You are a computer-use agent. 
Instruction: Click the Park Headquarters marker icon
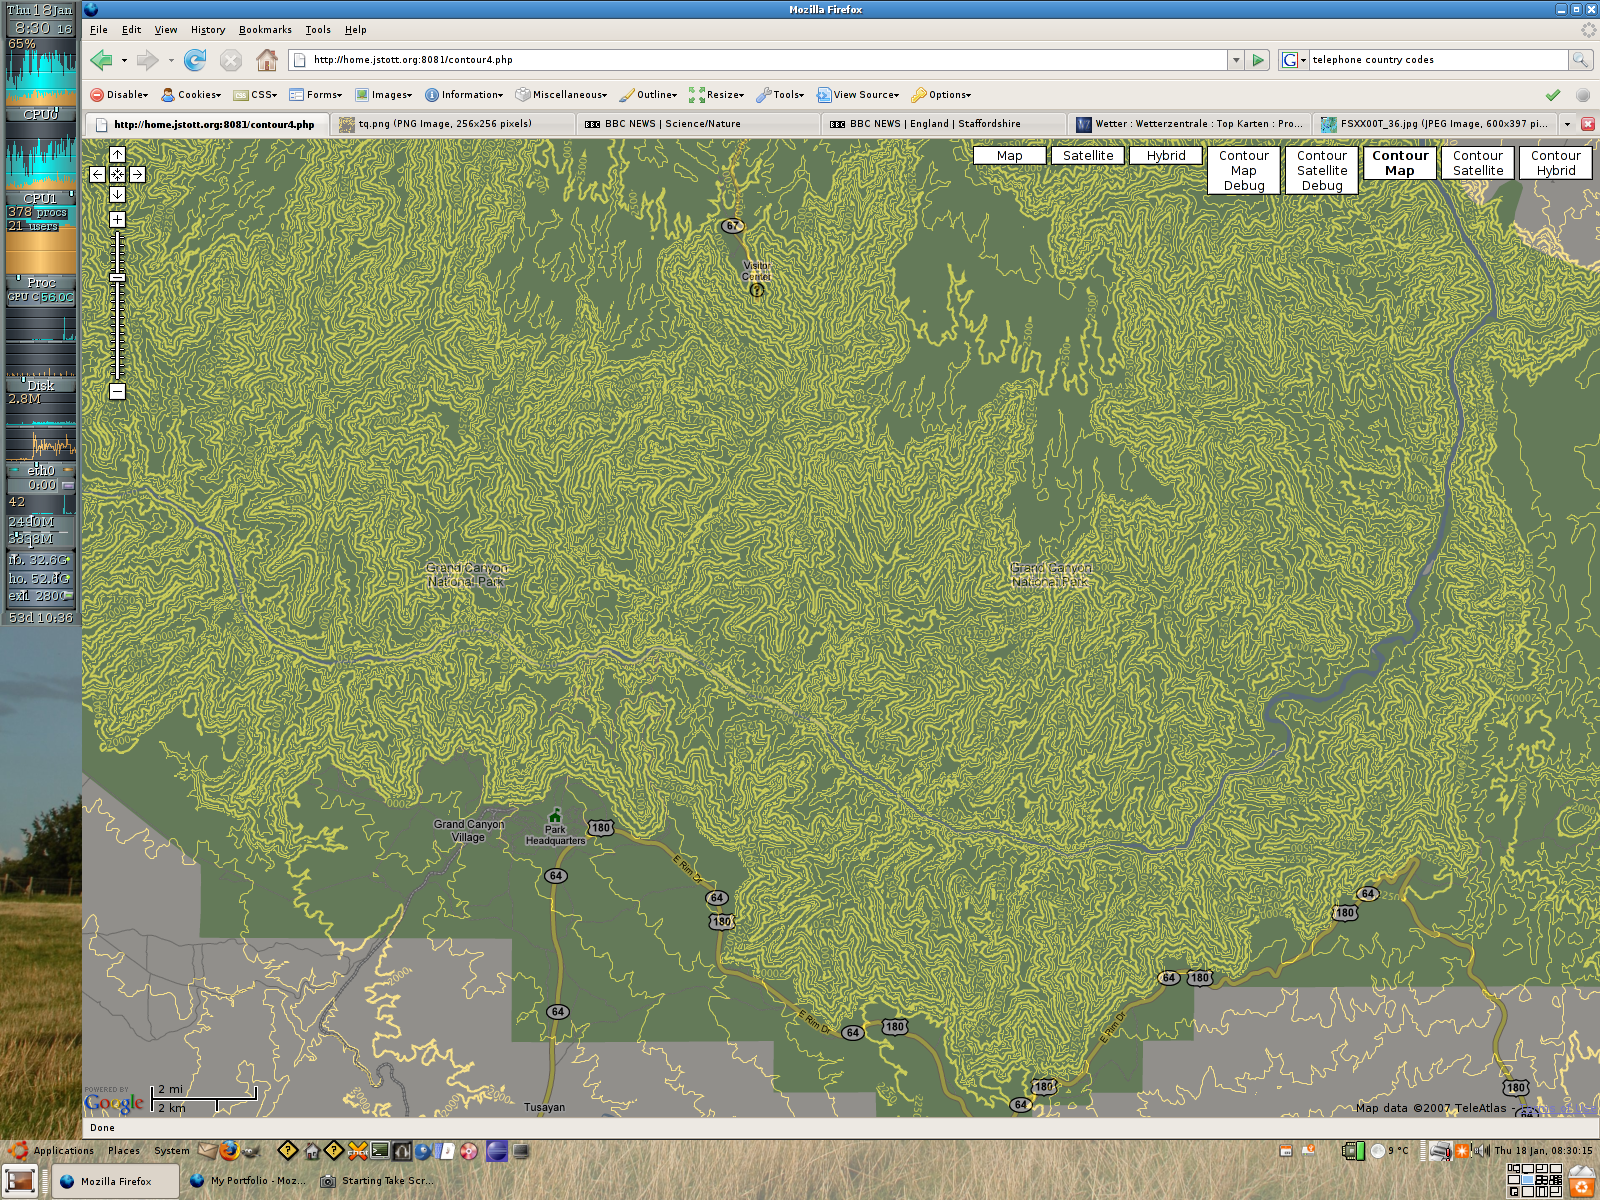coord(555,816)
